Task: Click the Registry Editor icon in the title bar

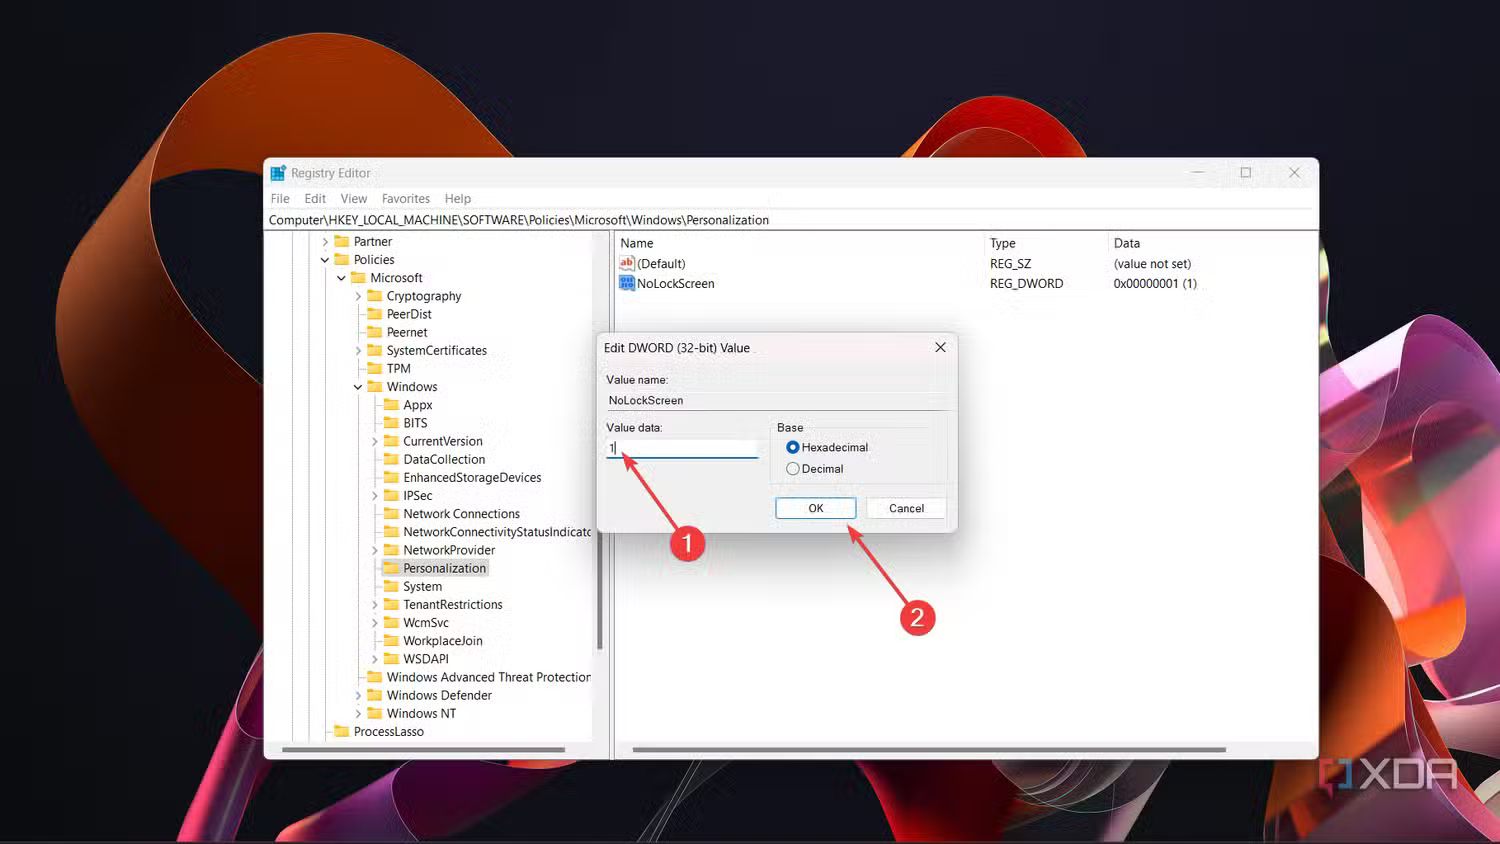Action: (x=279, y=172)
